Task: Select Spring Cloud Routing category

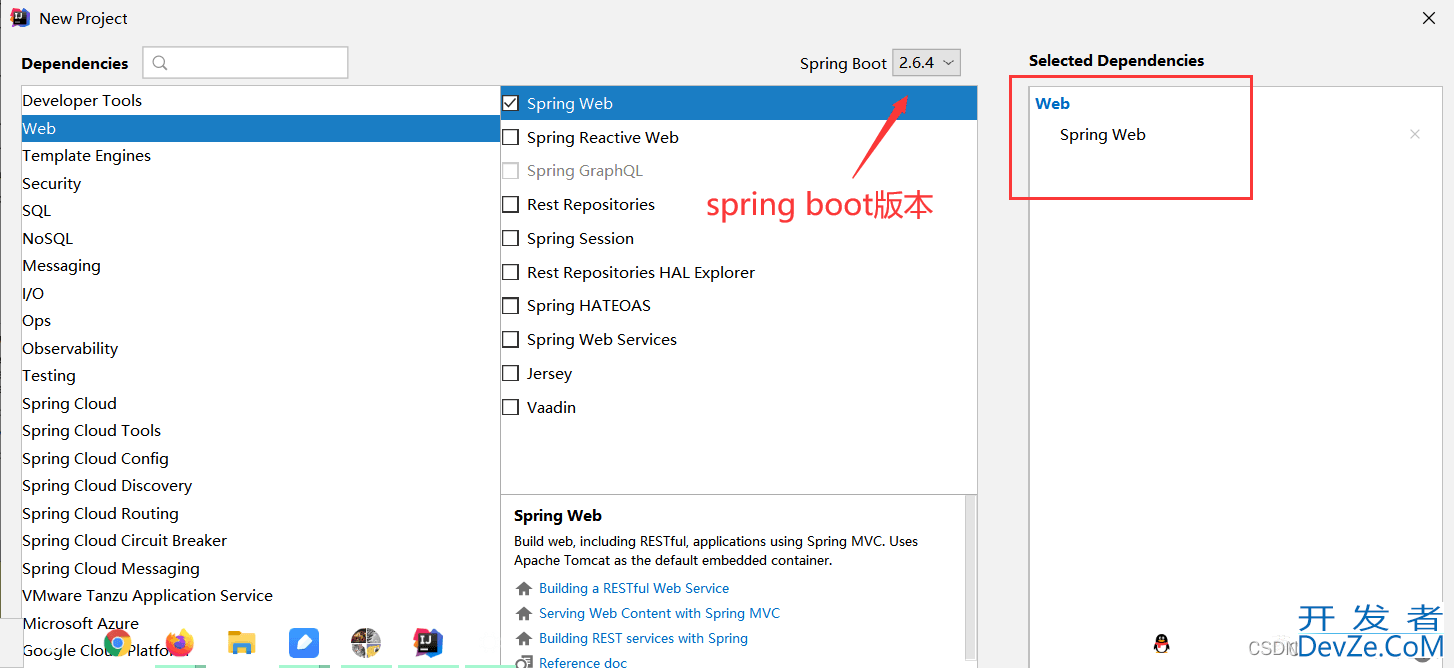Action: pyautogui.click(x=260, y=513)
